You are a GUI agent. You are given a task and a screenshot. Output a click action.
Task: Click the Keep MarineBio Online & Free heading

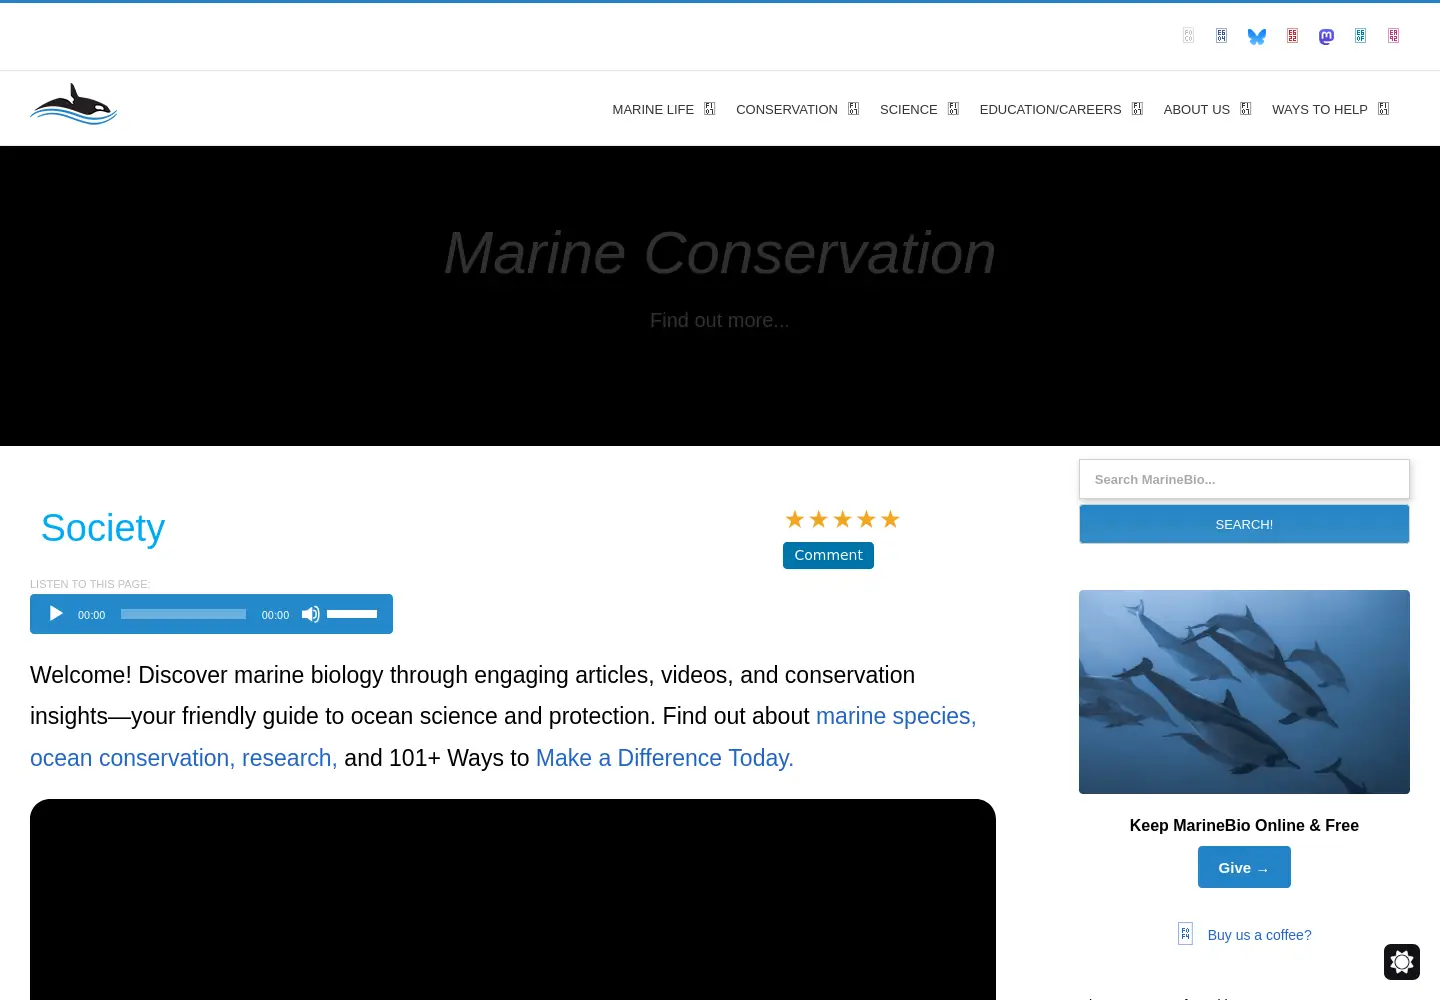[1244, 825]
